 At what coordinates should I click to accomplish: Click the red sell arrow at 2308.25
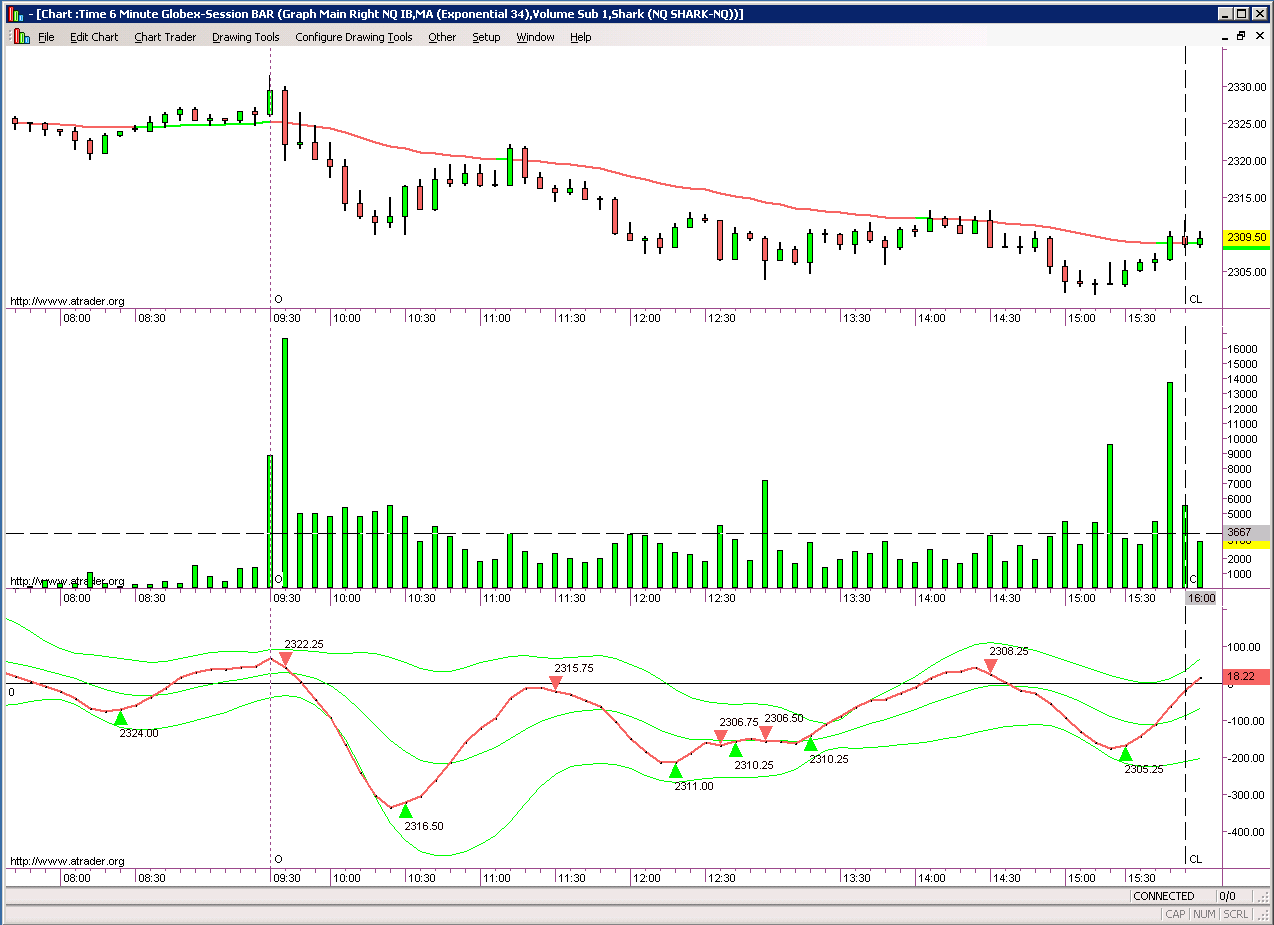click(x=990, y=666)
